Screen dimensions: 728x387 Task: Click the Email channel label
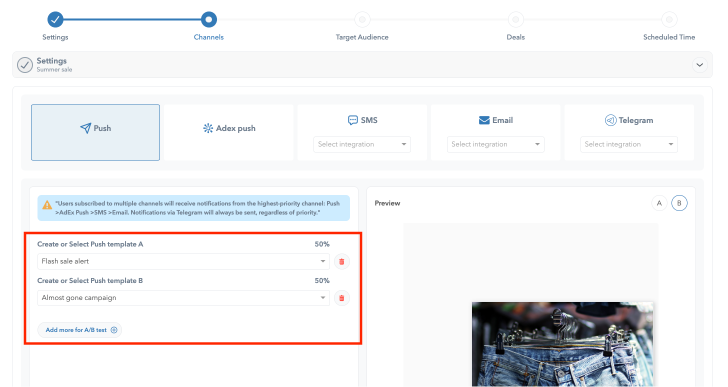[x=502, y=120]
